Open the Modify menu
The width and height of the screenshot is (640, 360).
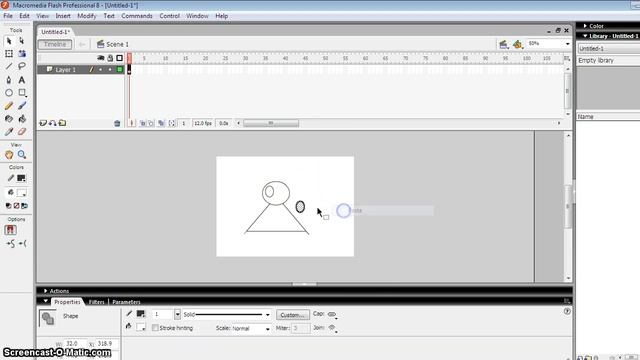click(x=87, y=16)
